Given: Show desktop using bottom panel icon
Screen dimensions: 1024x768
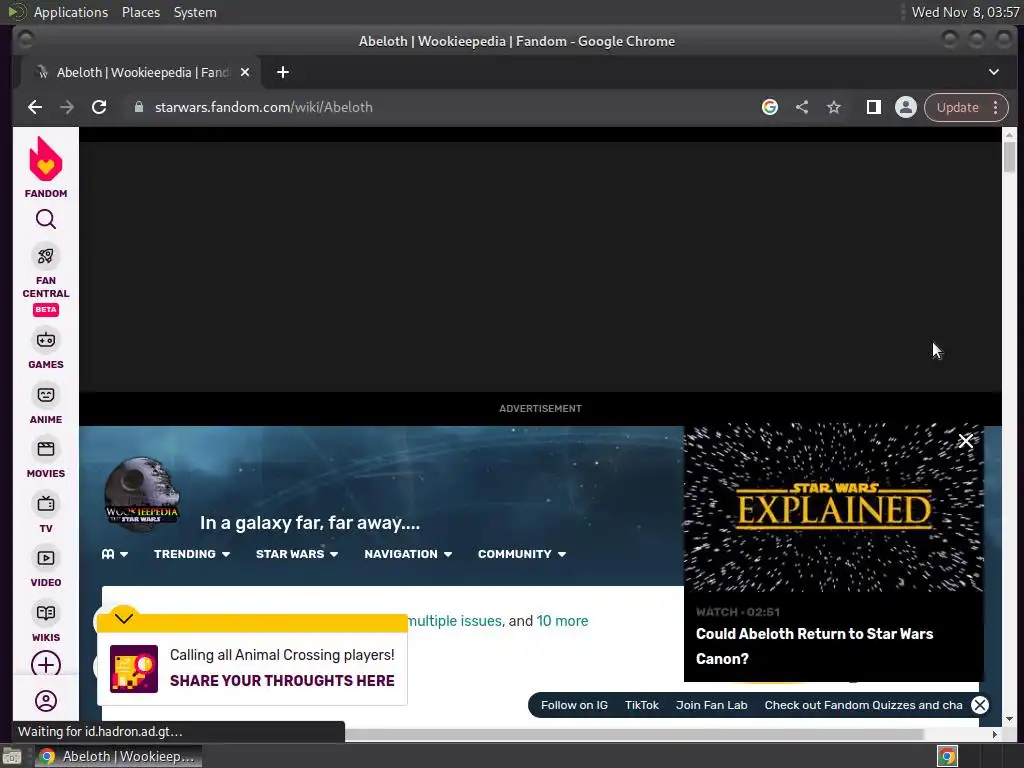Looking at the screenshot, I should (x=12, y=757).
